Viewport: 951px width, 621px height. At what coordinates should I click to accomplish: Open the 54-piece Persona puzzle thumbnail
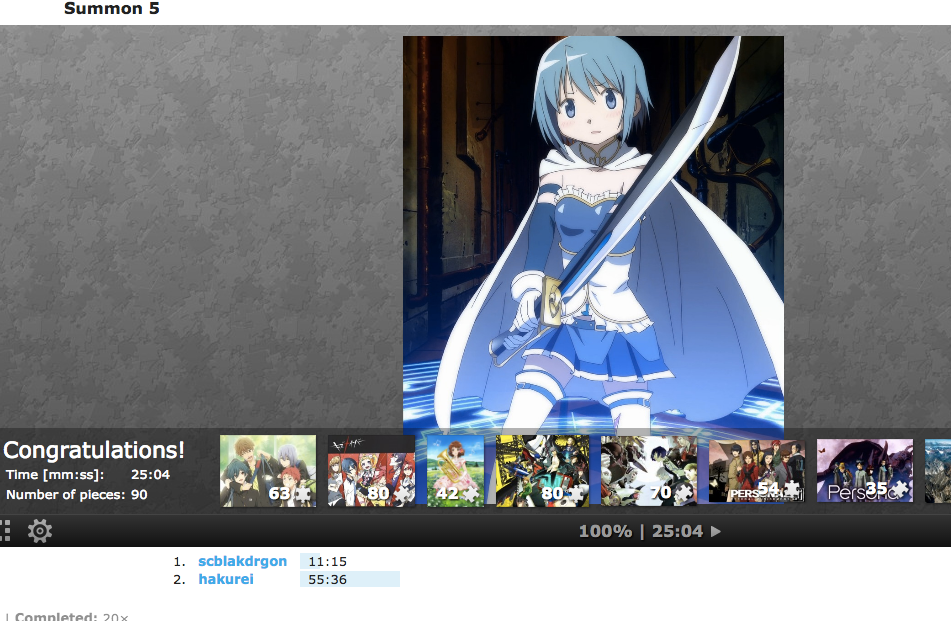tap(757, 471)
